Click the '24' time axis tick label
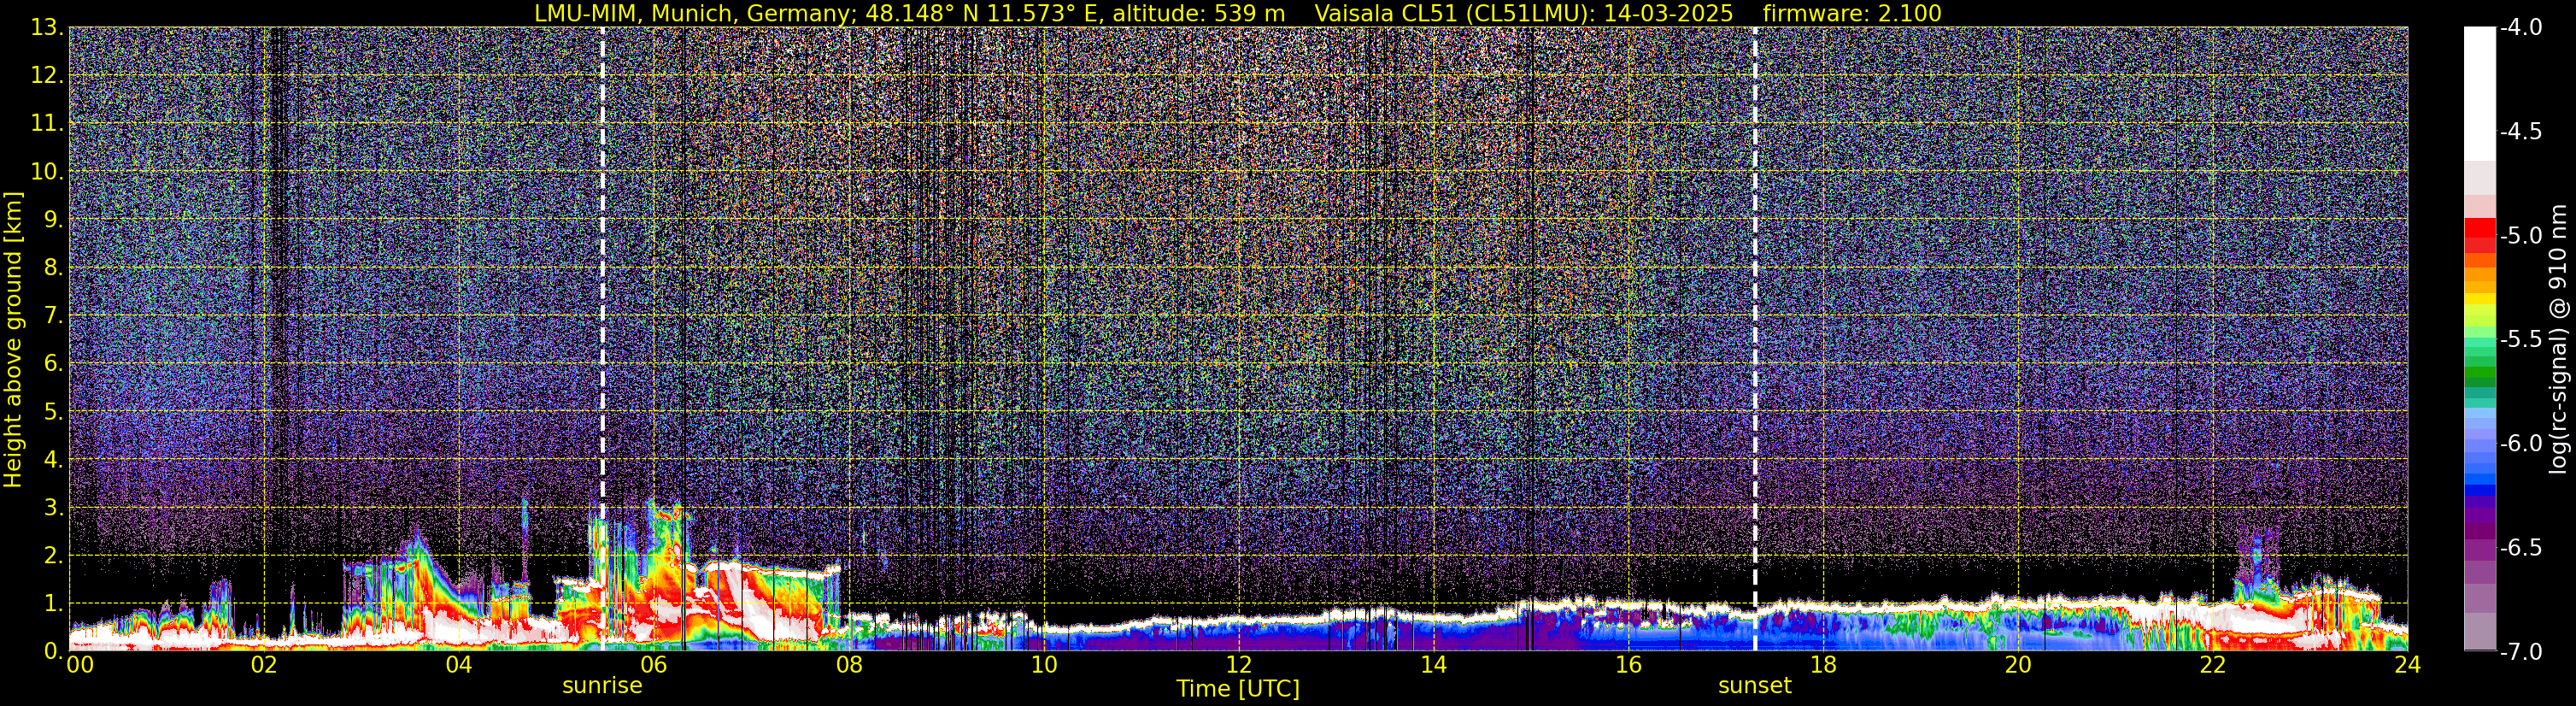The image size is (2576, 706). click(x=2408, y=665)
